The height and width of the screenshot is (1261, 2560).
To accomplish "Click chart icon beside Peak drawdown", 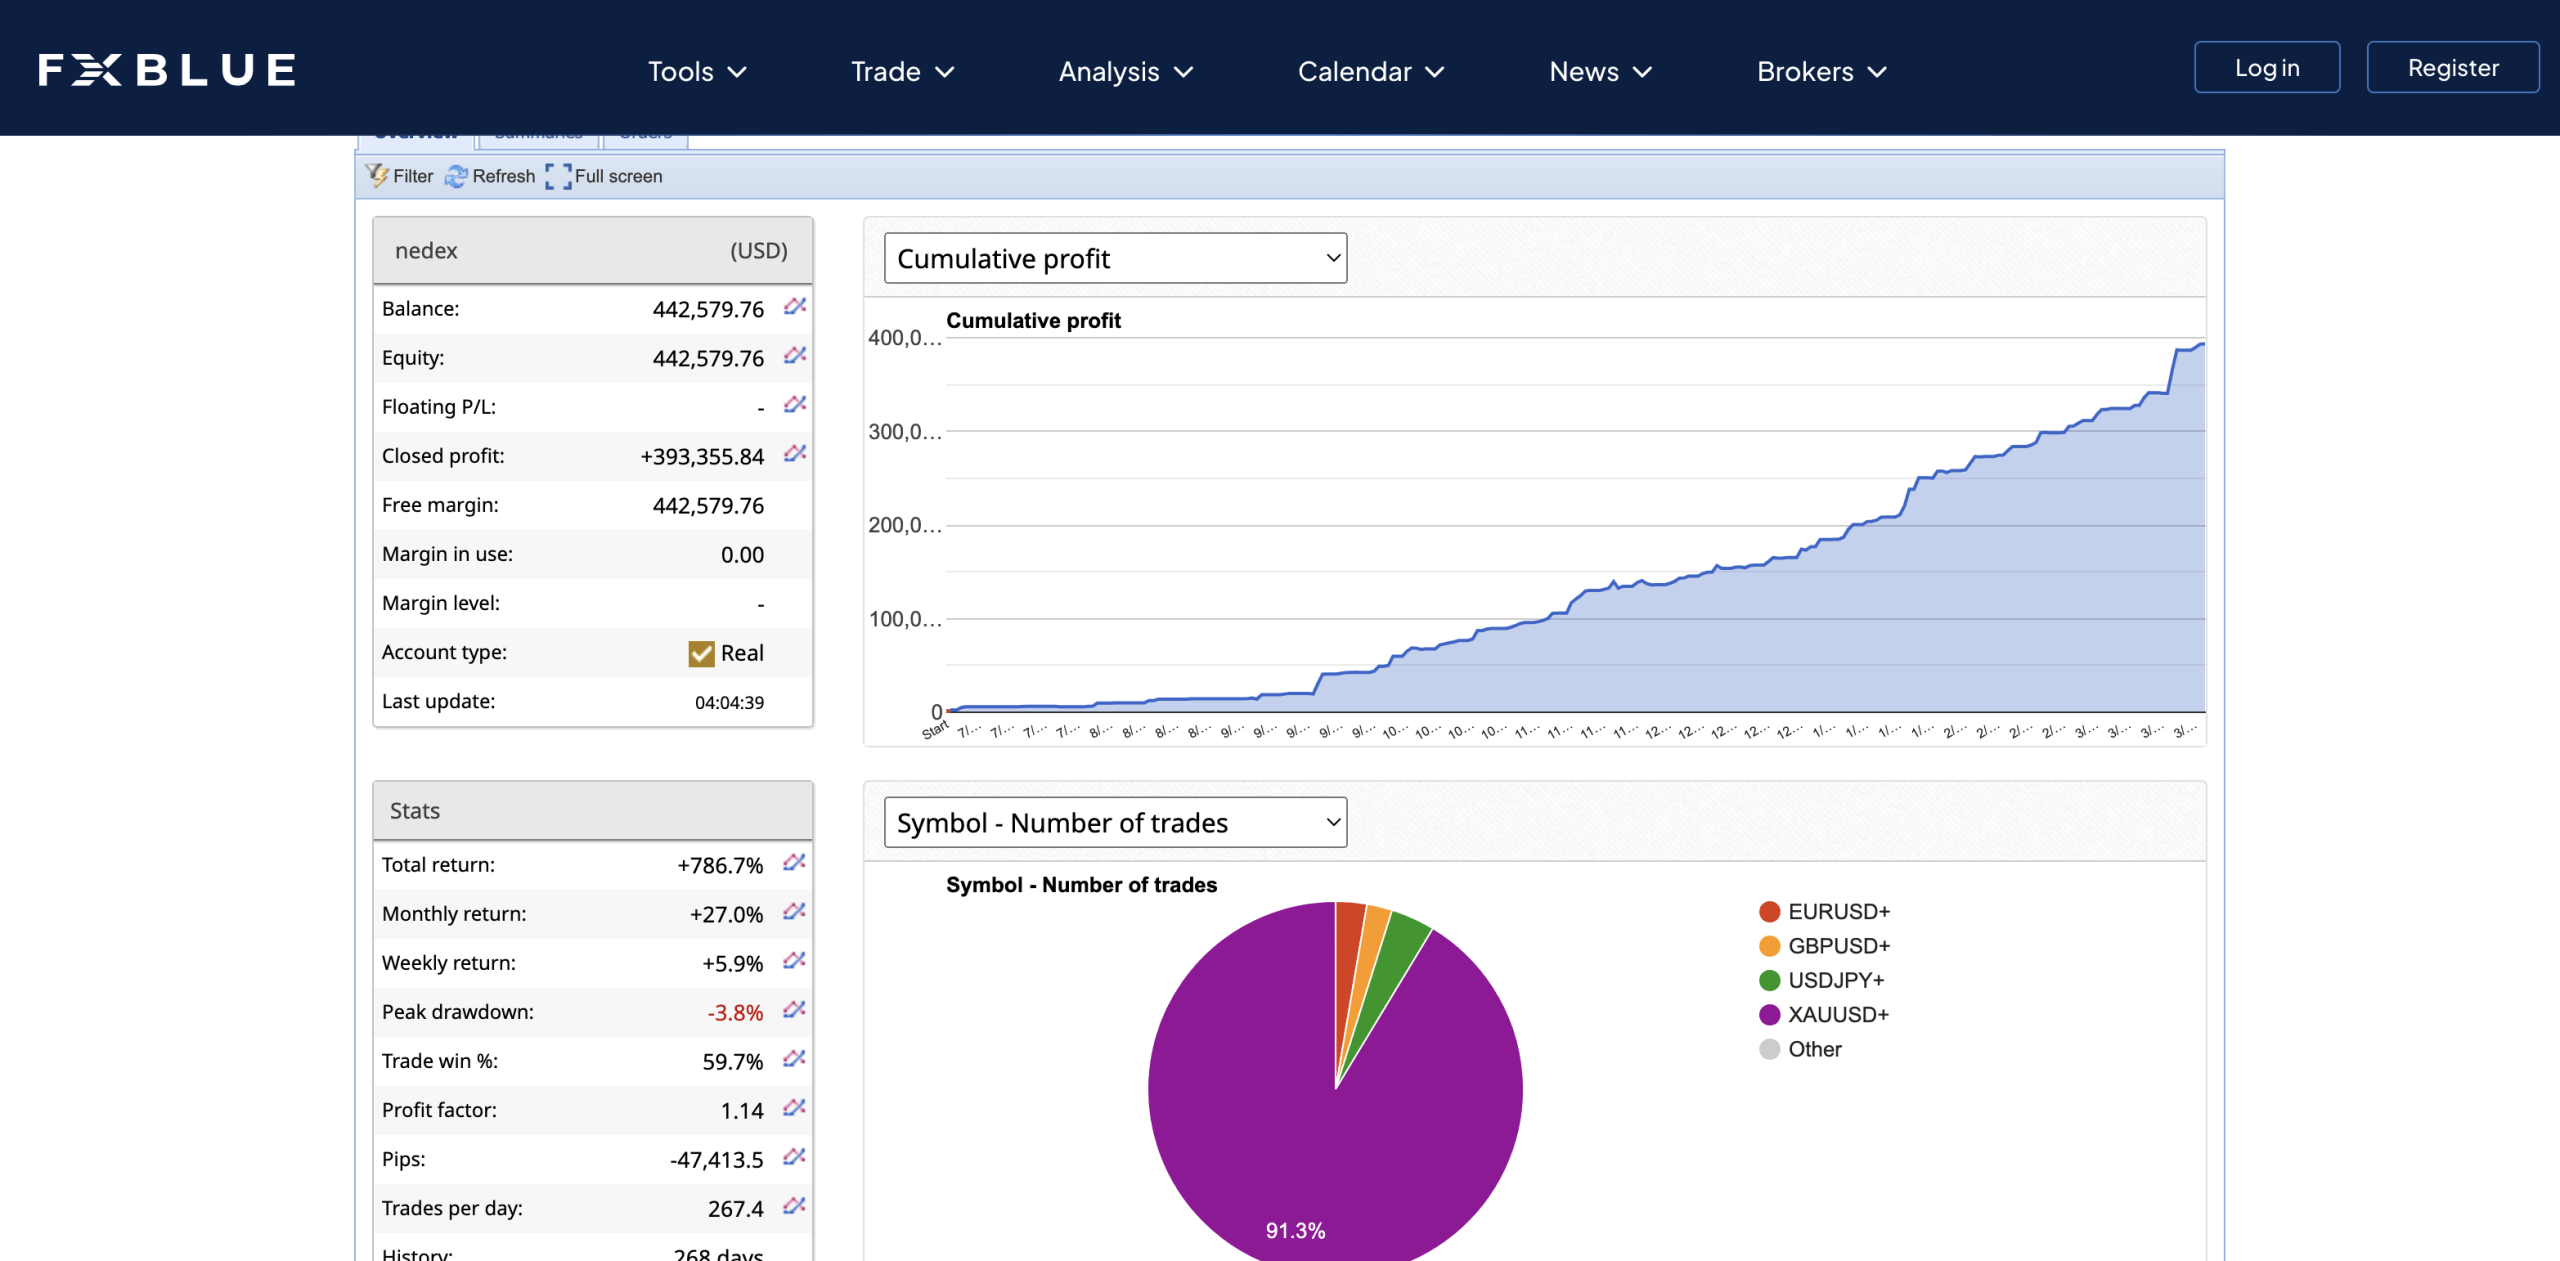I will (x=795, y=1010).
